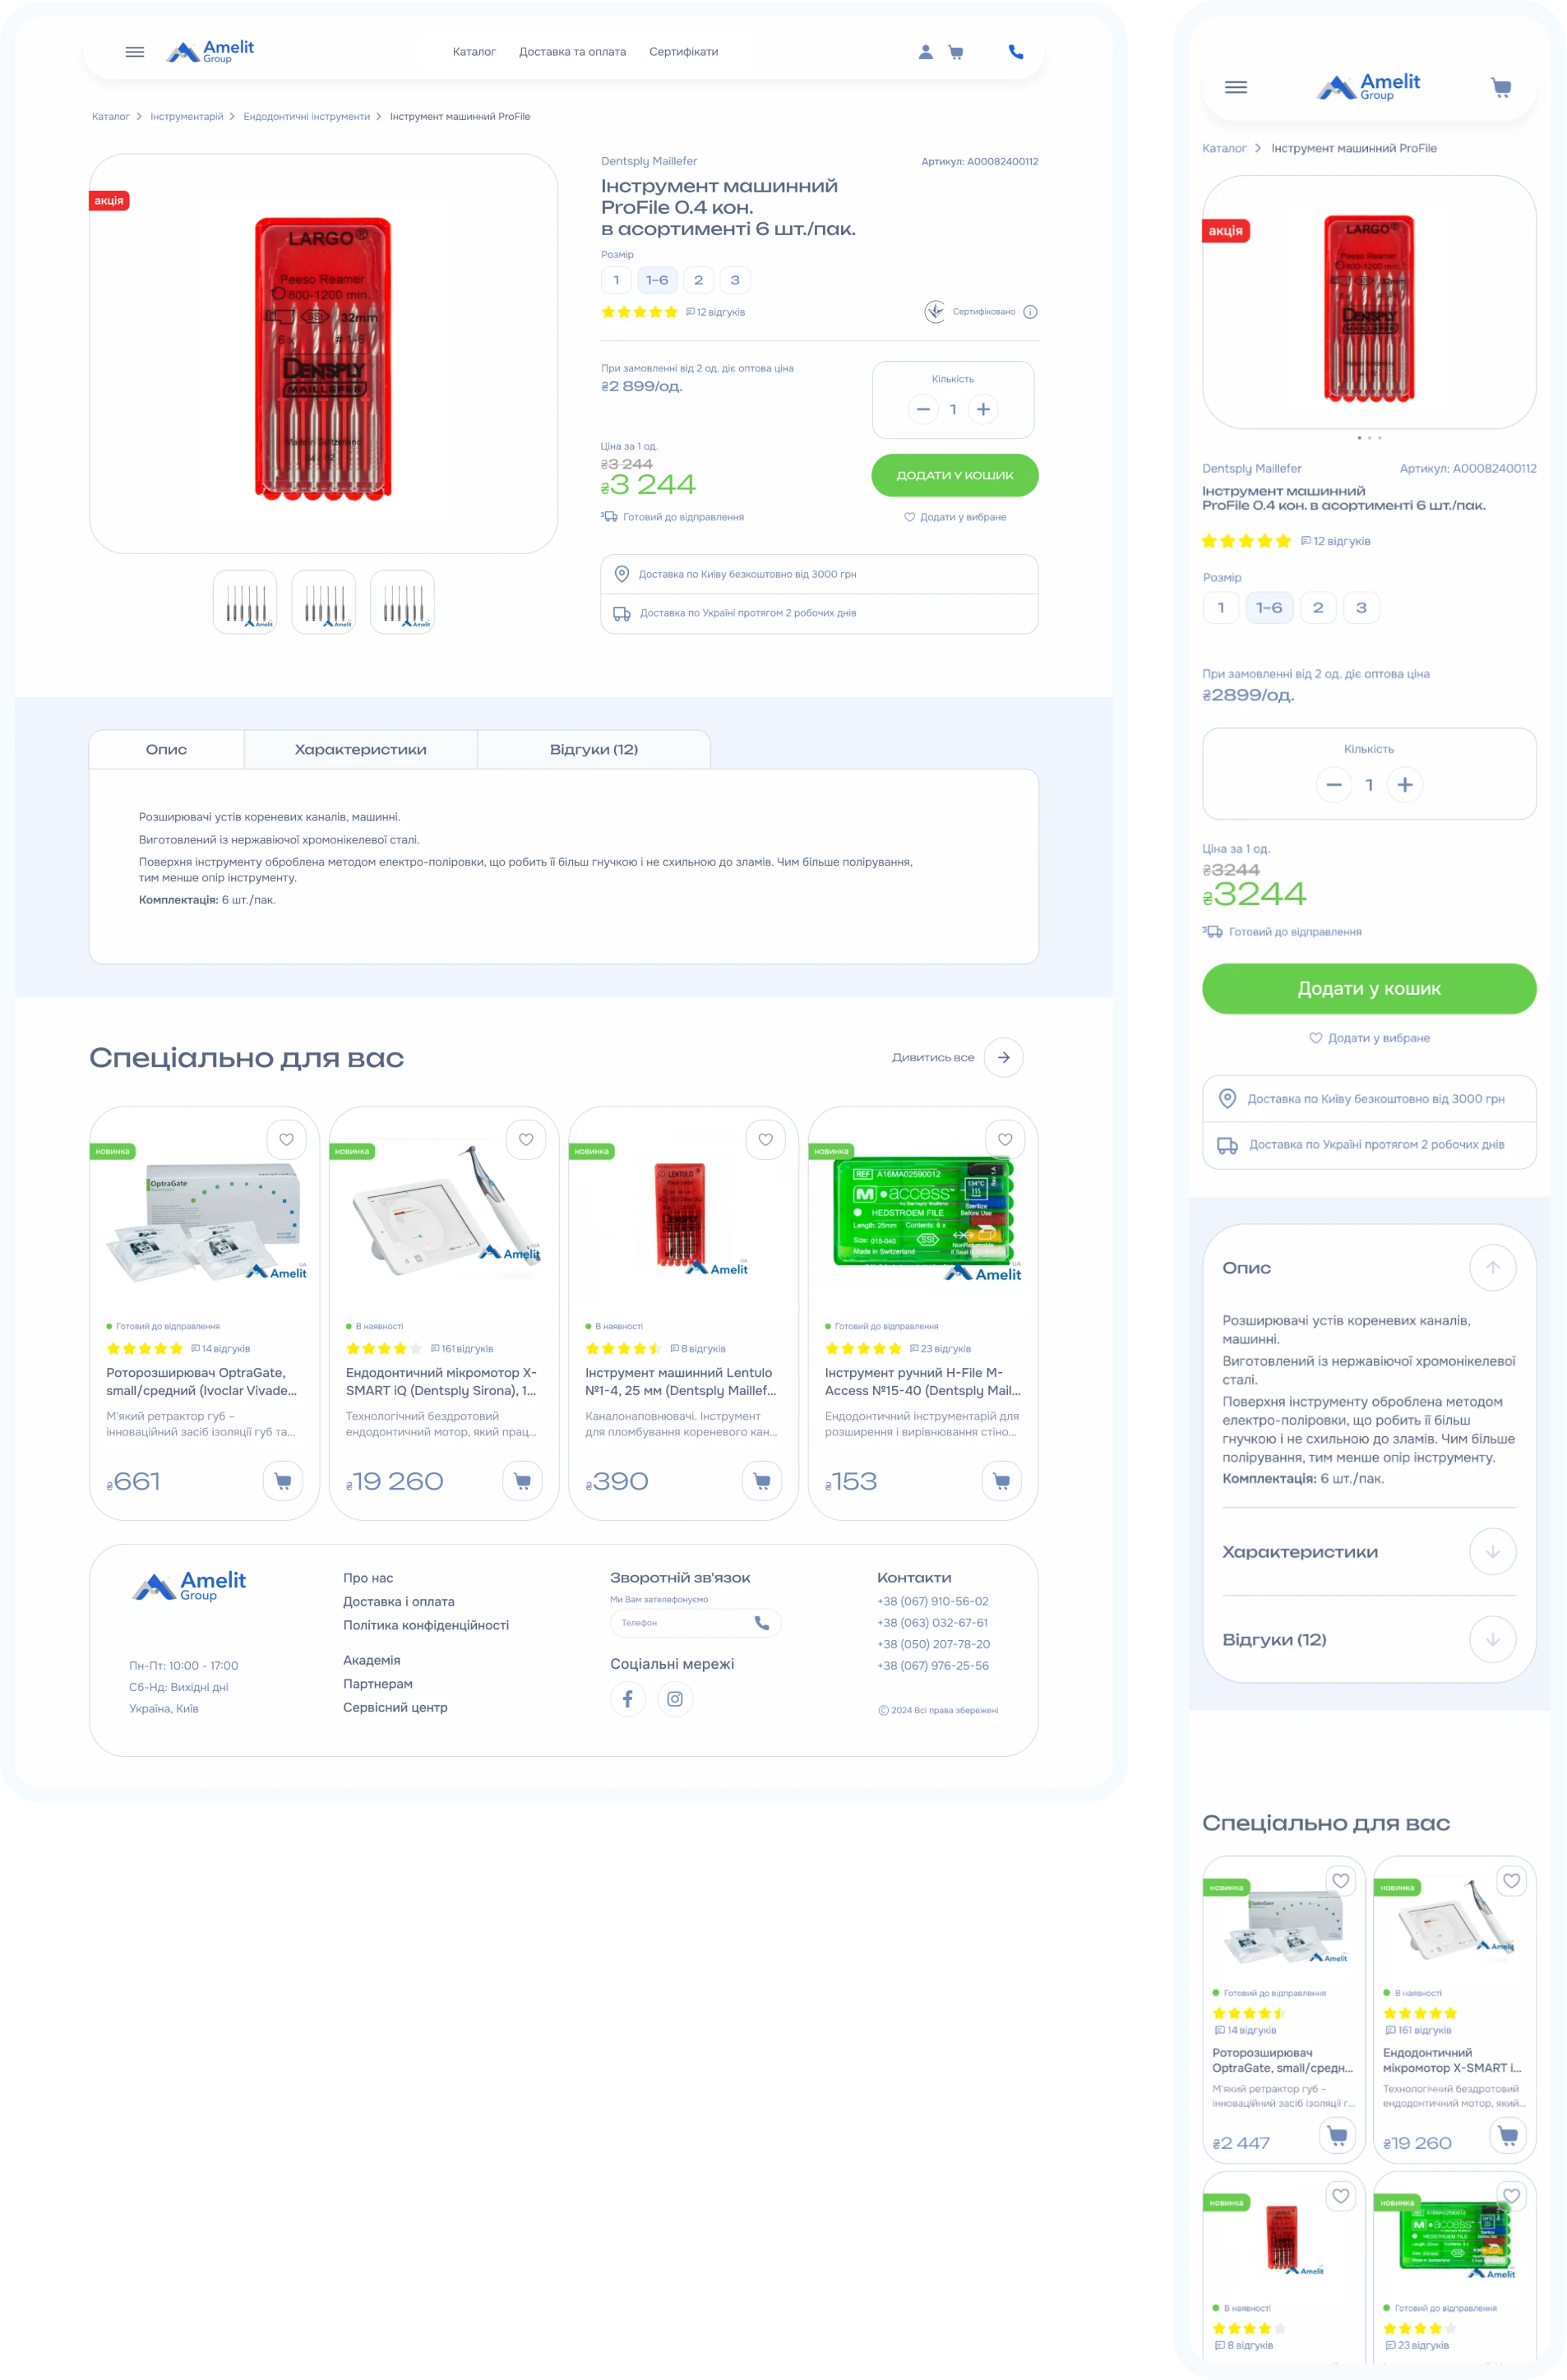
Task: Decrease quantity with minus in mobile layout
Action: point(1333,785)
